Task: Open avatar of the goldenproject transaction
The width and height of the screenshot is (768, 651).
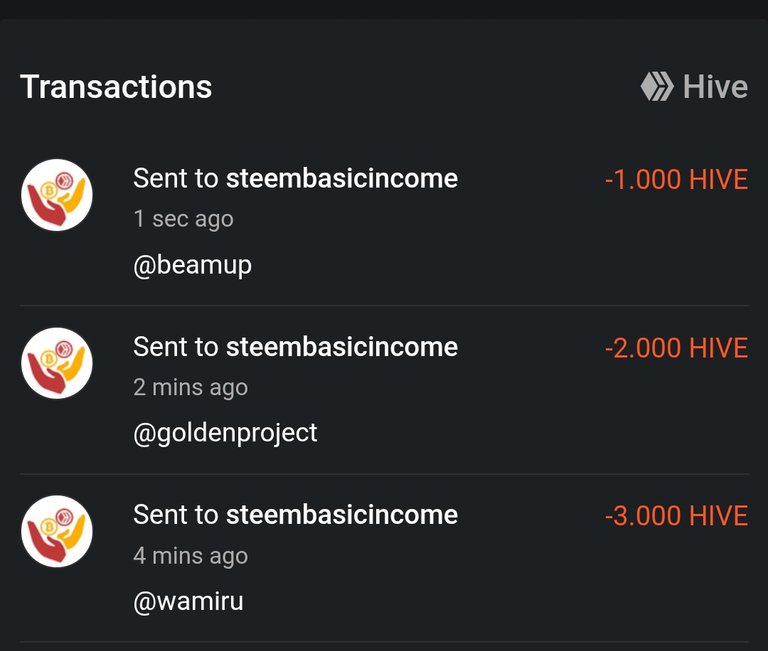Action: click(x=57, y=363)
